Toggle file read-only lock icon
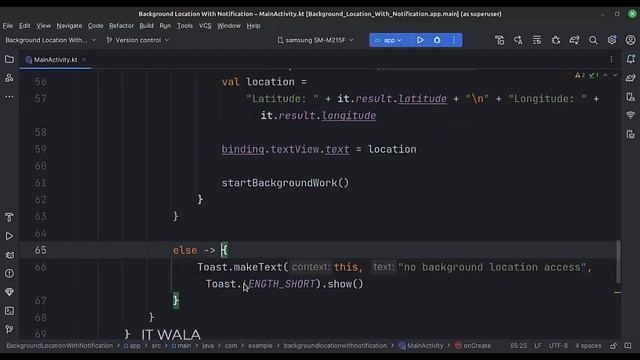Viewport: 640px width, 360px height. coord(613,346)
